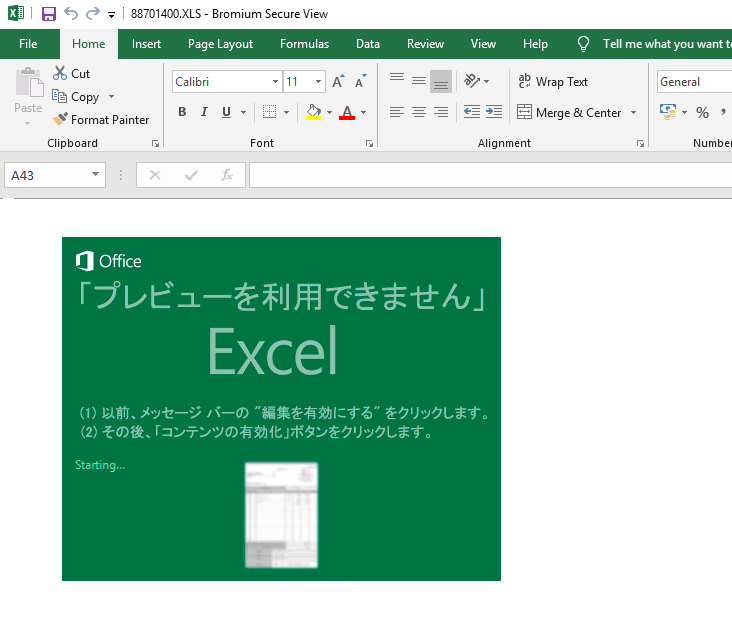Viewport: 732px width, 641px height.
Task: Redo the last action
Action: (93, 14)
